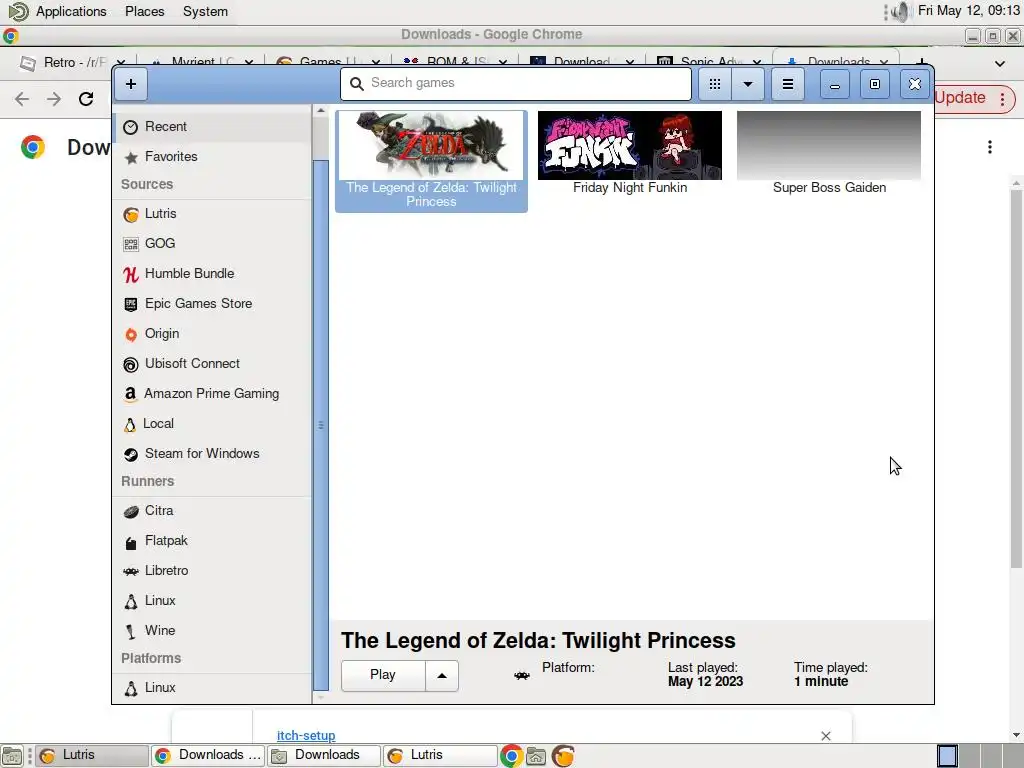This screenshot has width=1024, height=768.
Task: Open the Humble Bundle source
Action: 212,274
